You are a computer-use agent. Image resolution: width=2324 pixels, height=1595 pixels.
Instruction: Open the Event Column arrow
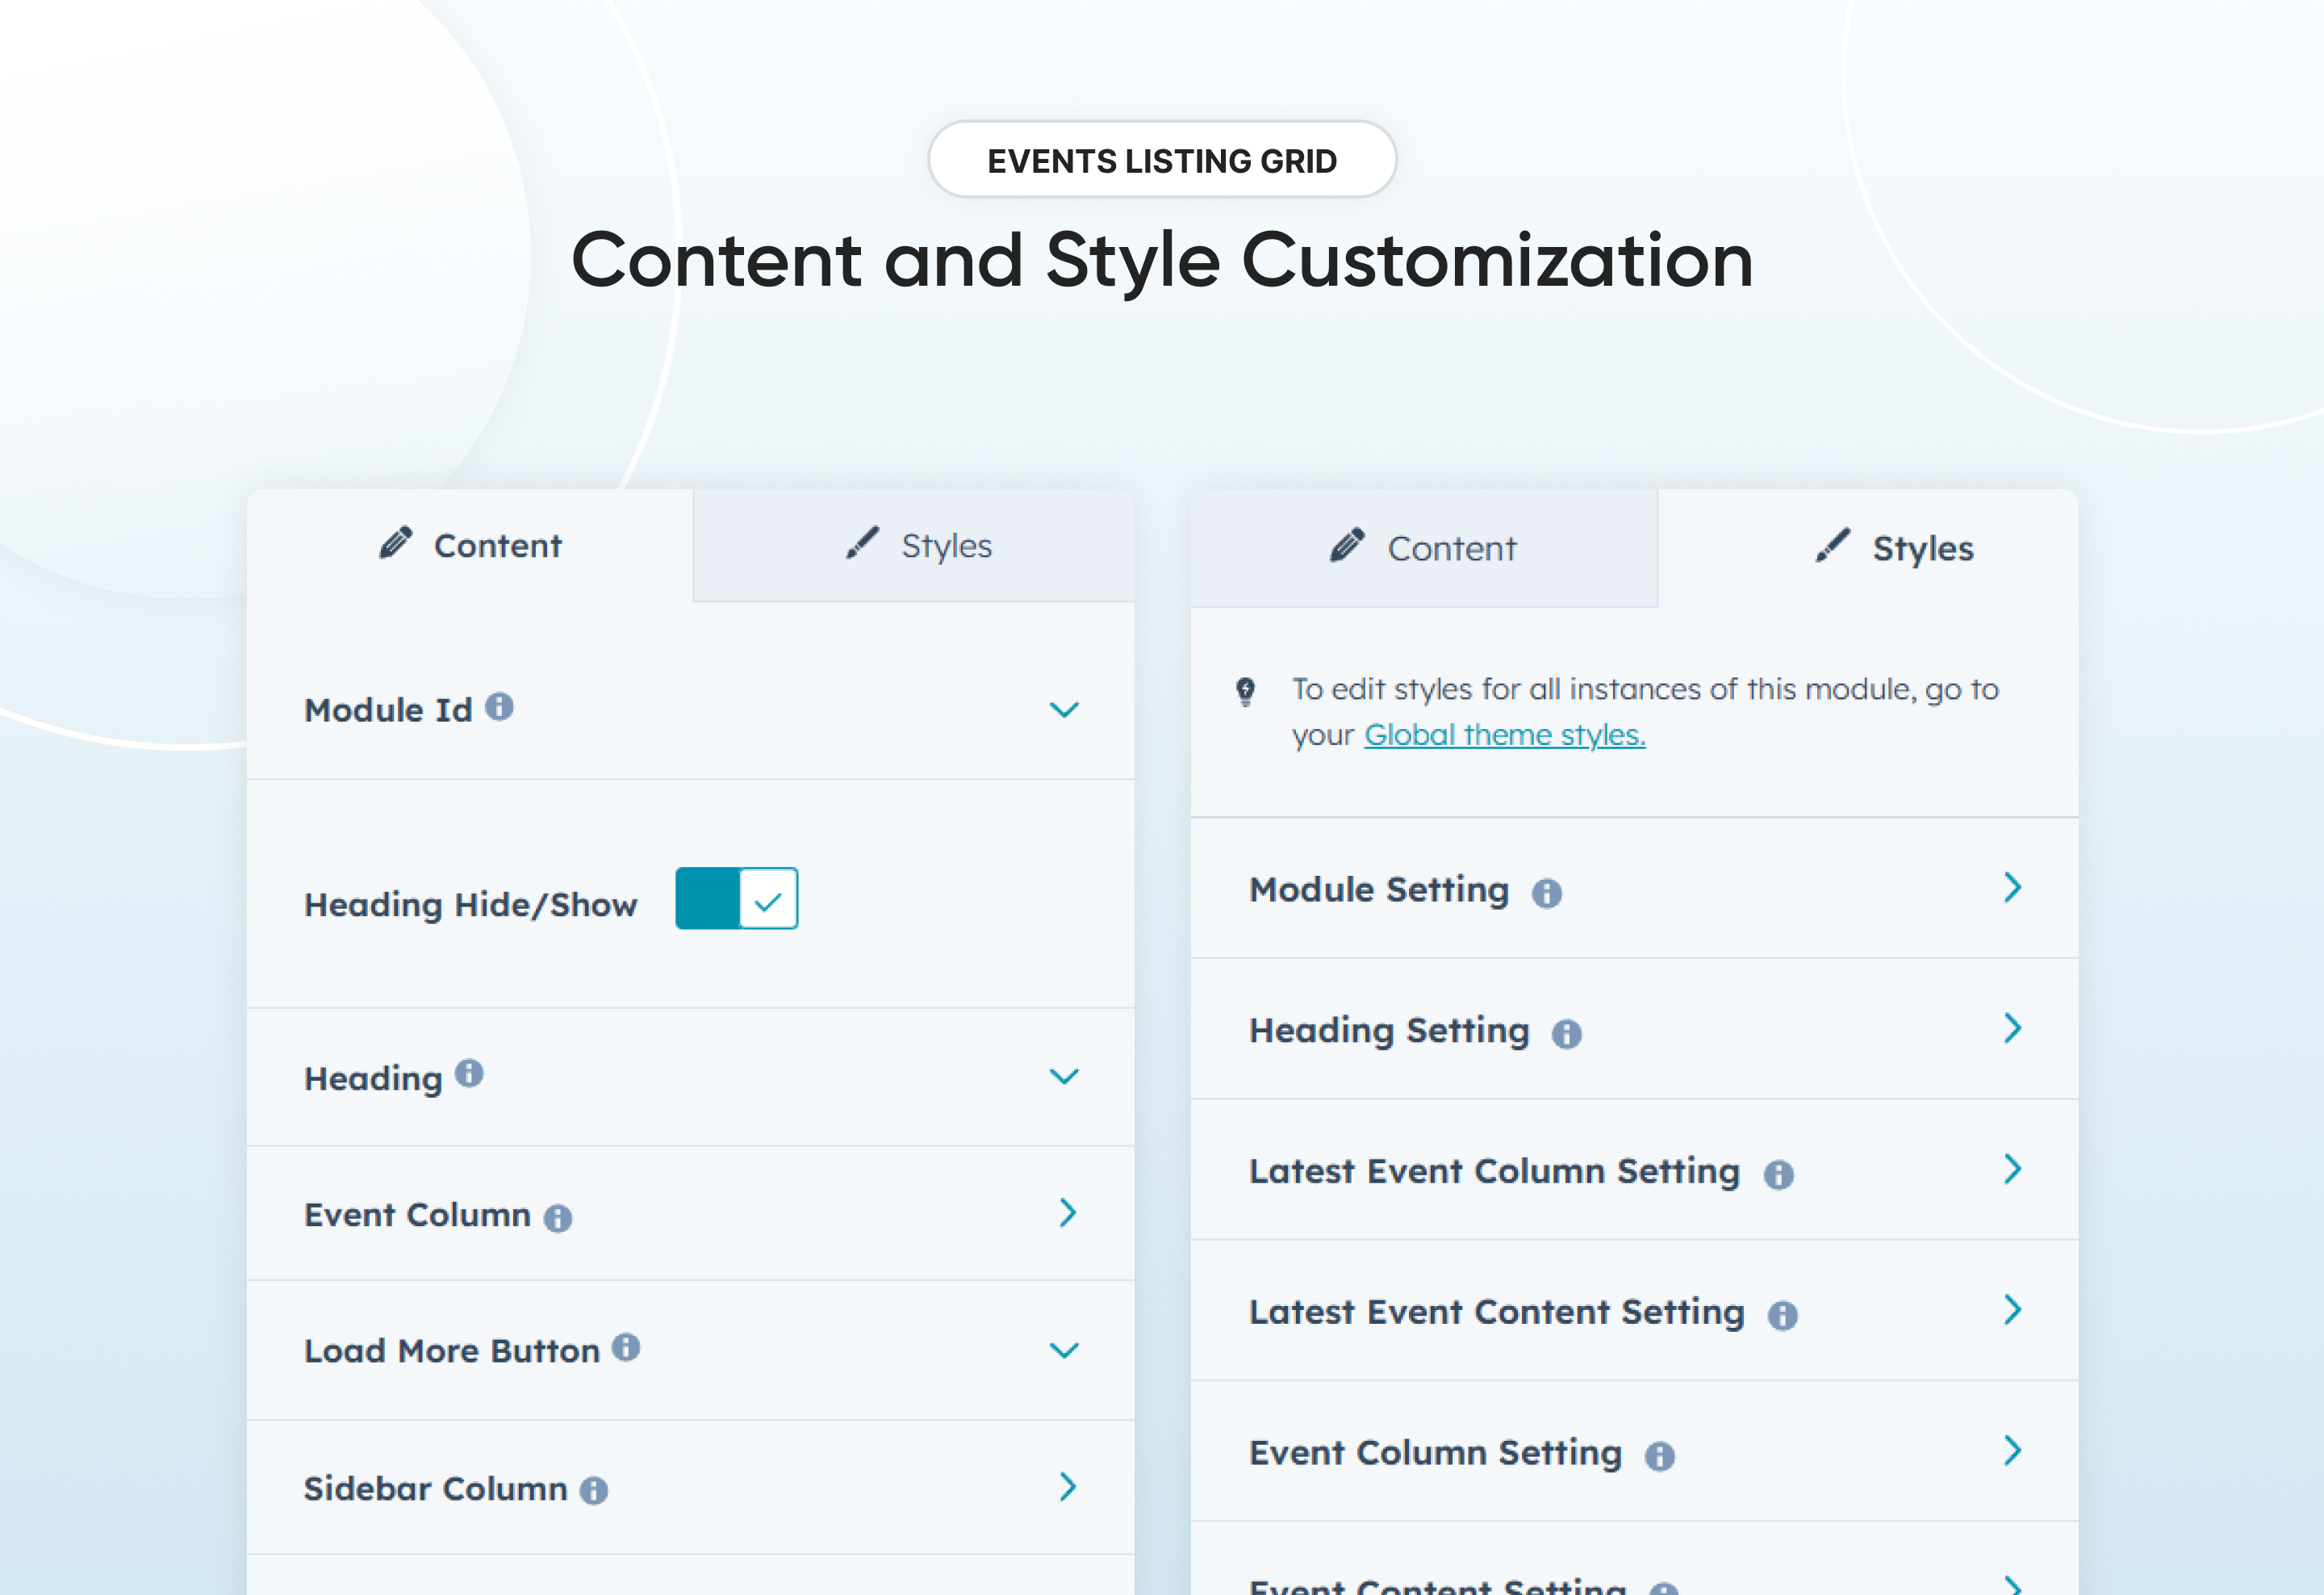point(1067,1212)
